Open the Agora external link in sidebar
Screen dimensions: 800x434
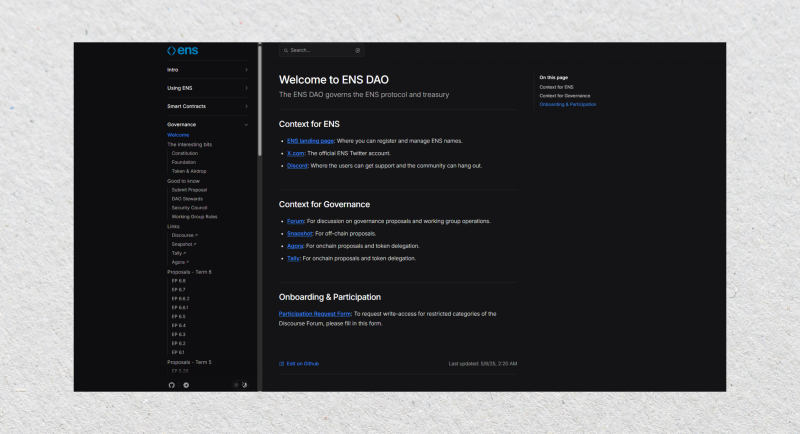coord(180,262)
